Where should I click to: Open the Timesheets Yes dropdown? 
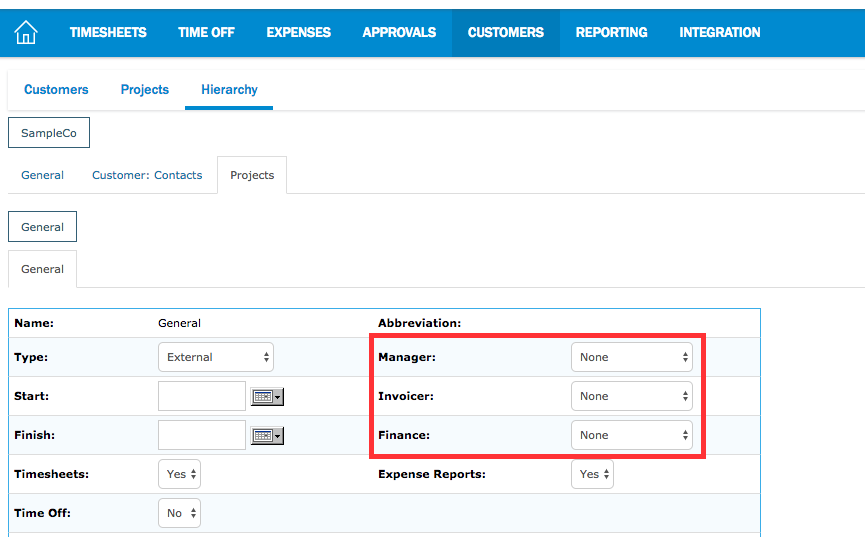coord(179,474)
